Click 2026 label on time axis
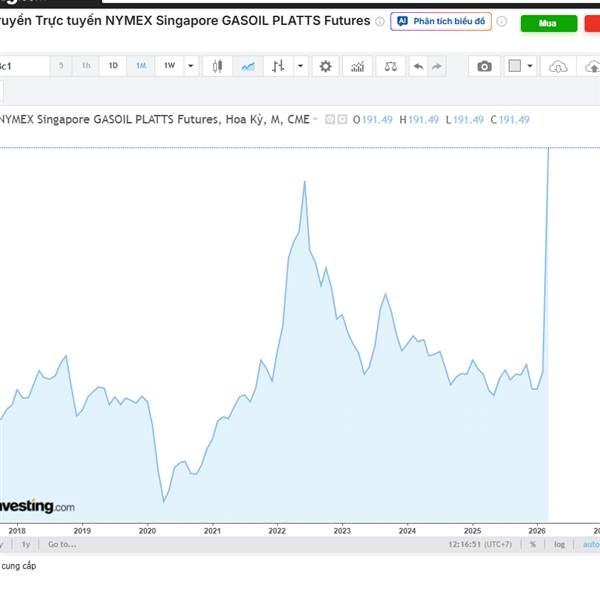Screen dimensions: 600x600 pyautogui.click(x=537, y=531)
